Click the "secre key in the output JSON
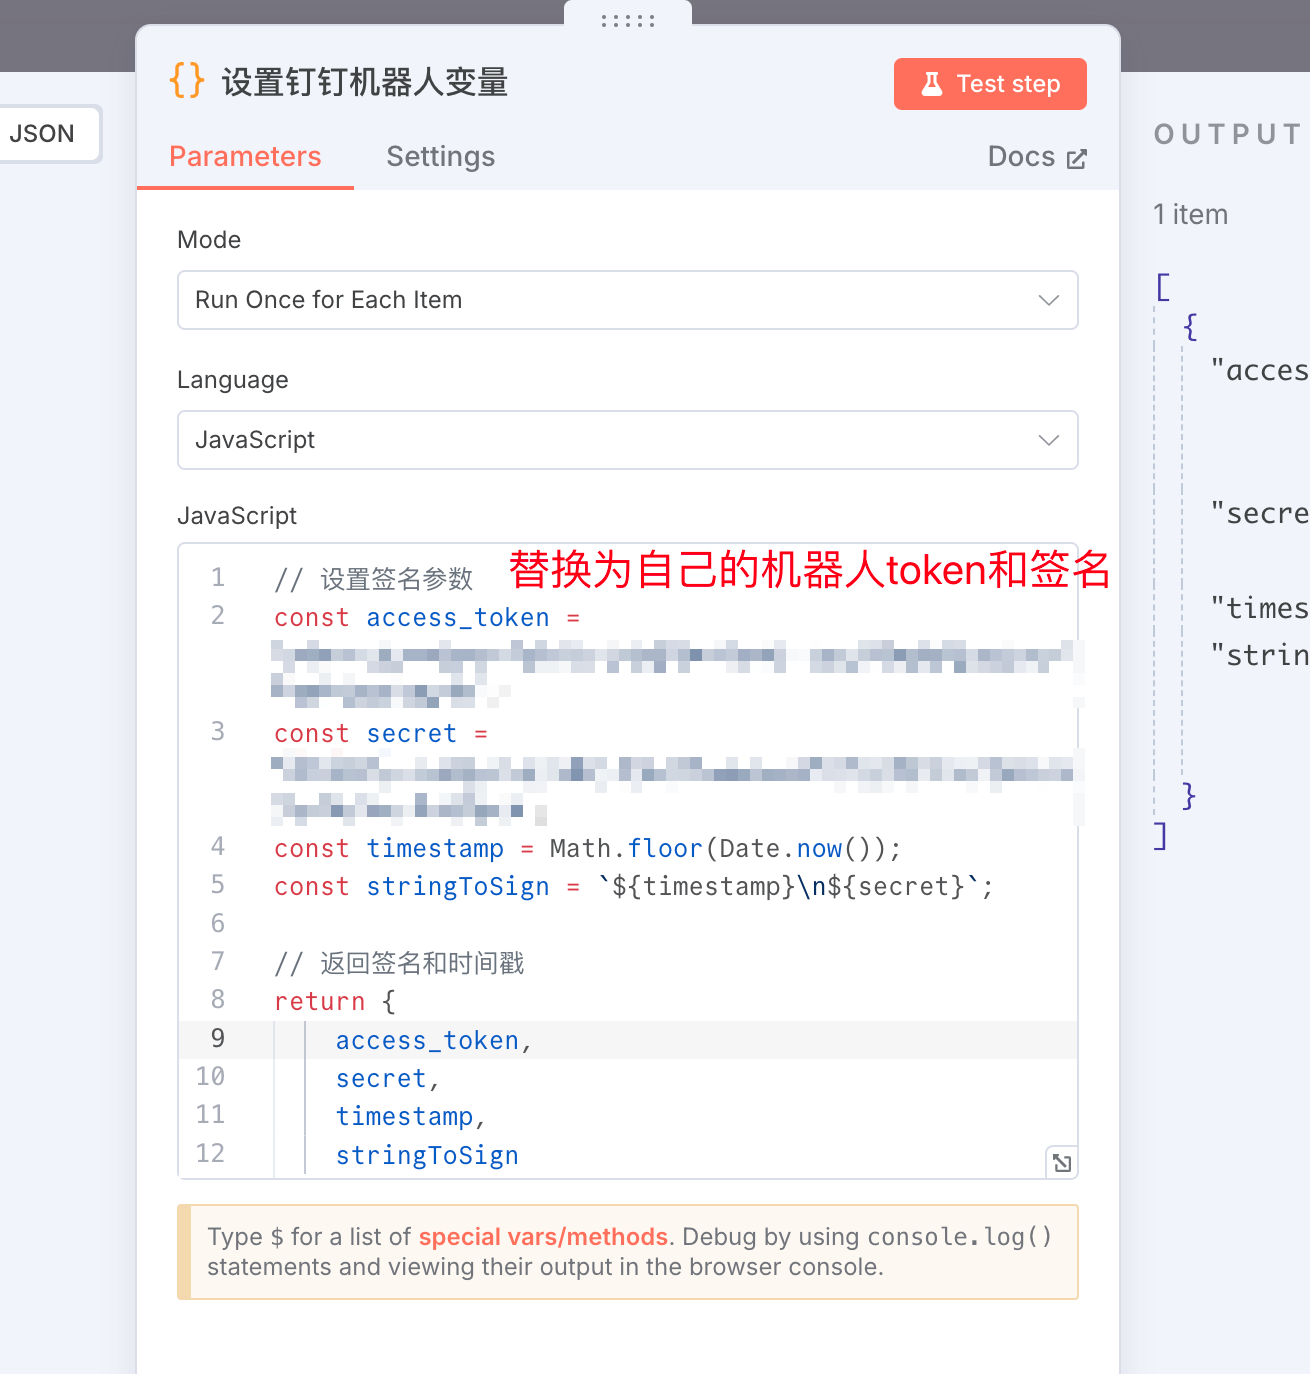This screenshot has height=1374, width=1310. (x=1259, y=514)
